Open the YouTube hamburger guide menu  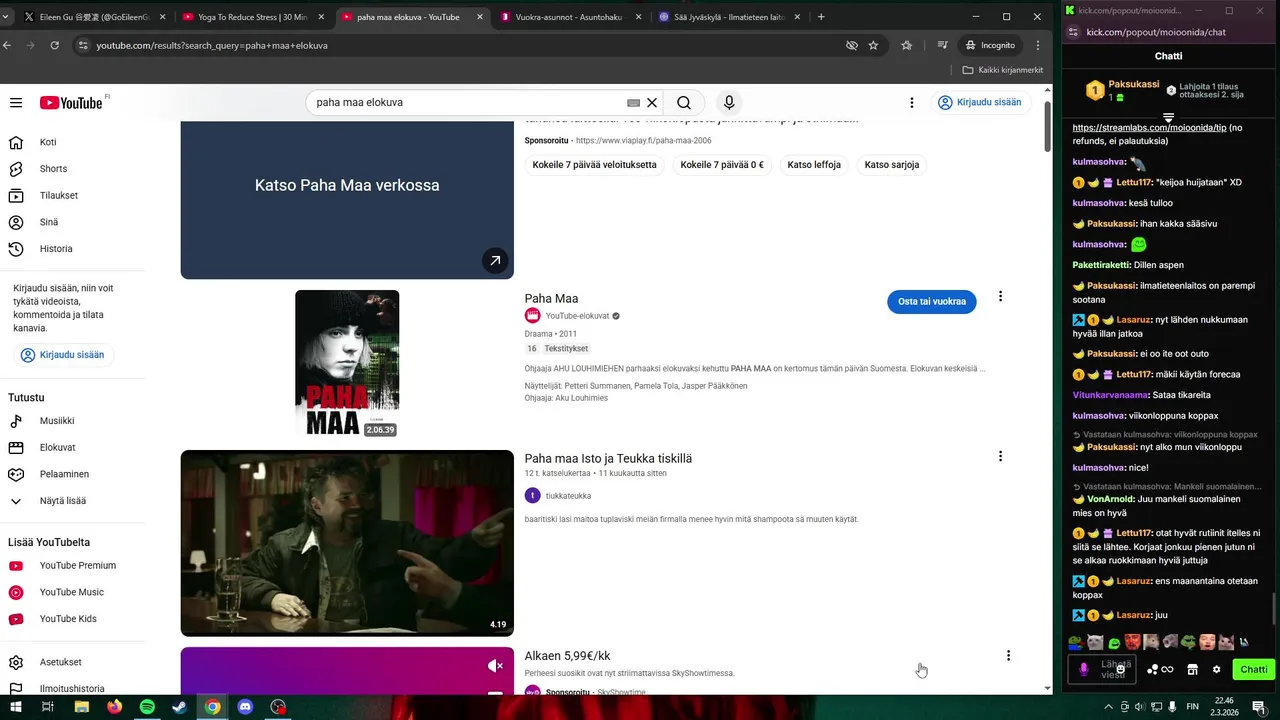coord(16,103)
